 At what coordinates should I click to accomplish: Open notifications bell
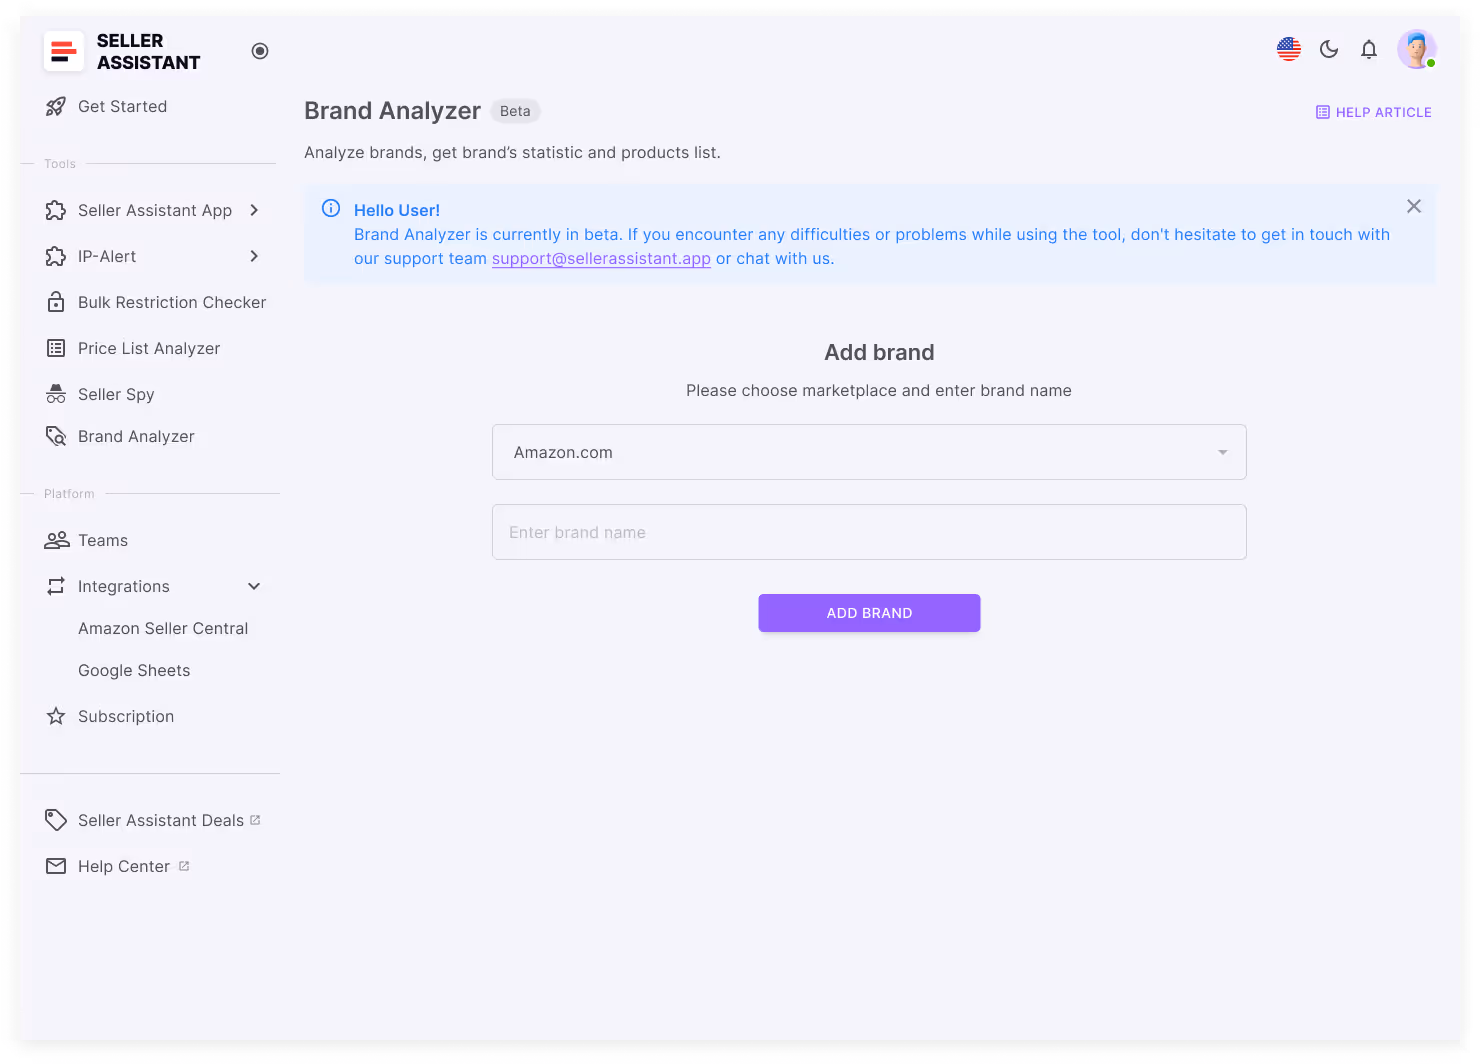[x=1368, y=49]
